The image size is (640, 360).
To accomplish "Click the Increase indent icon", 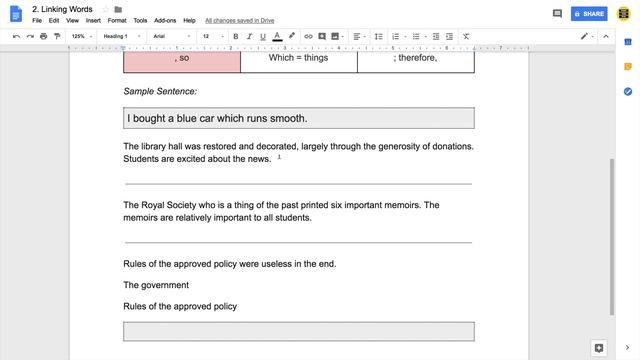I will [449, 36].
